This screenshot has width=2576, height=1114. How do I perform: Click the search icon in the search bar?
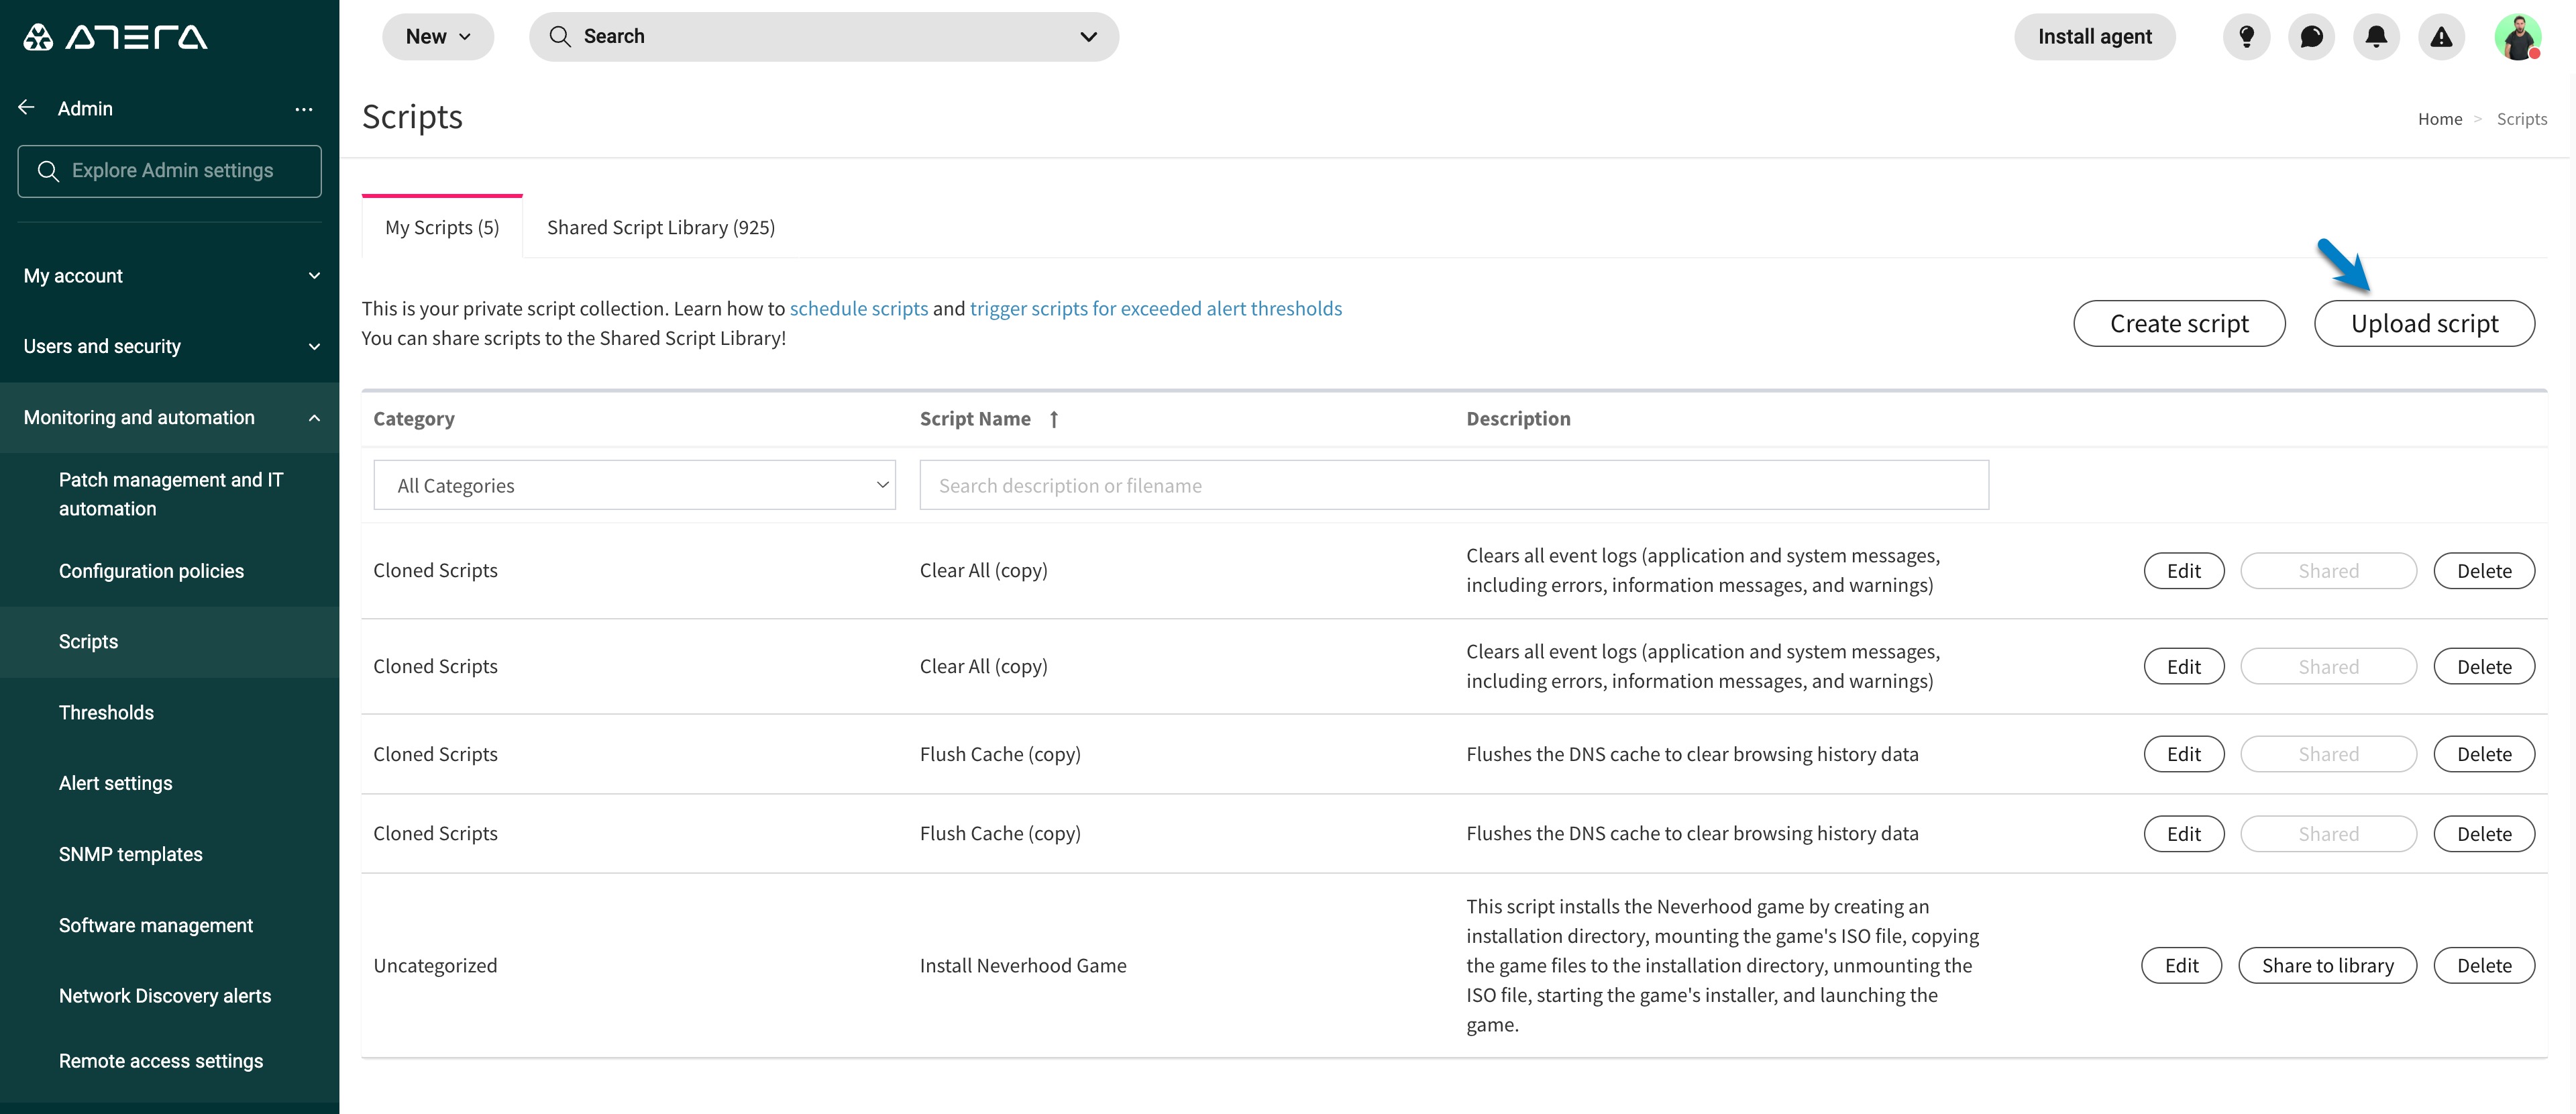pyautogui.click(x=561, y=36)
